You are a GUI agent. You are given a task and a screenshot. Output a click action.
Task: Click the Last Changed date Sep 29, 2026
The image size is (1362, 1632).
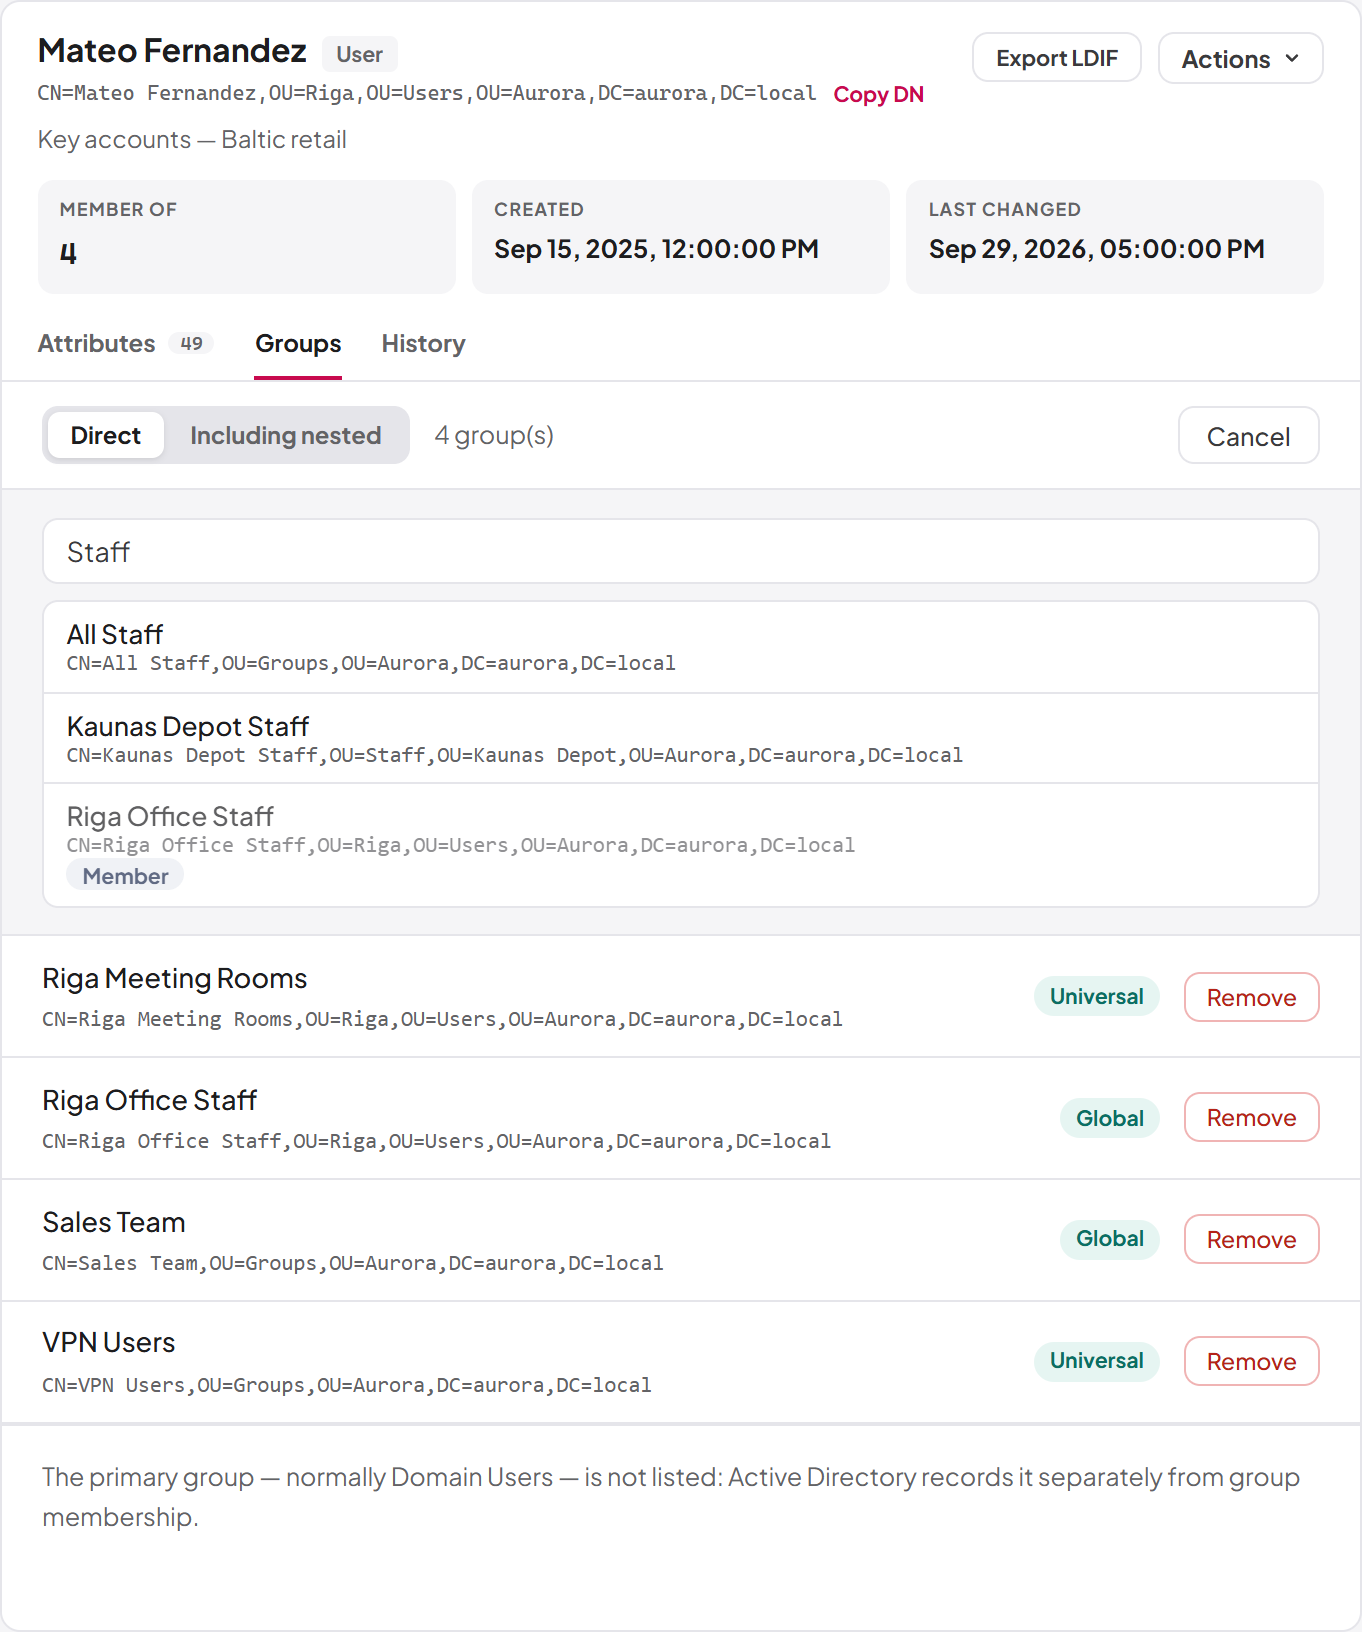tap(1096, 249)
